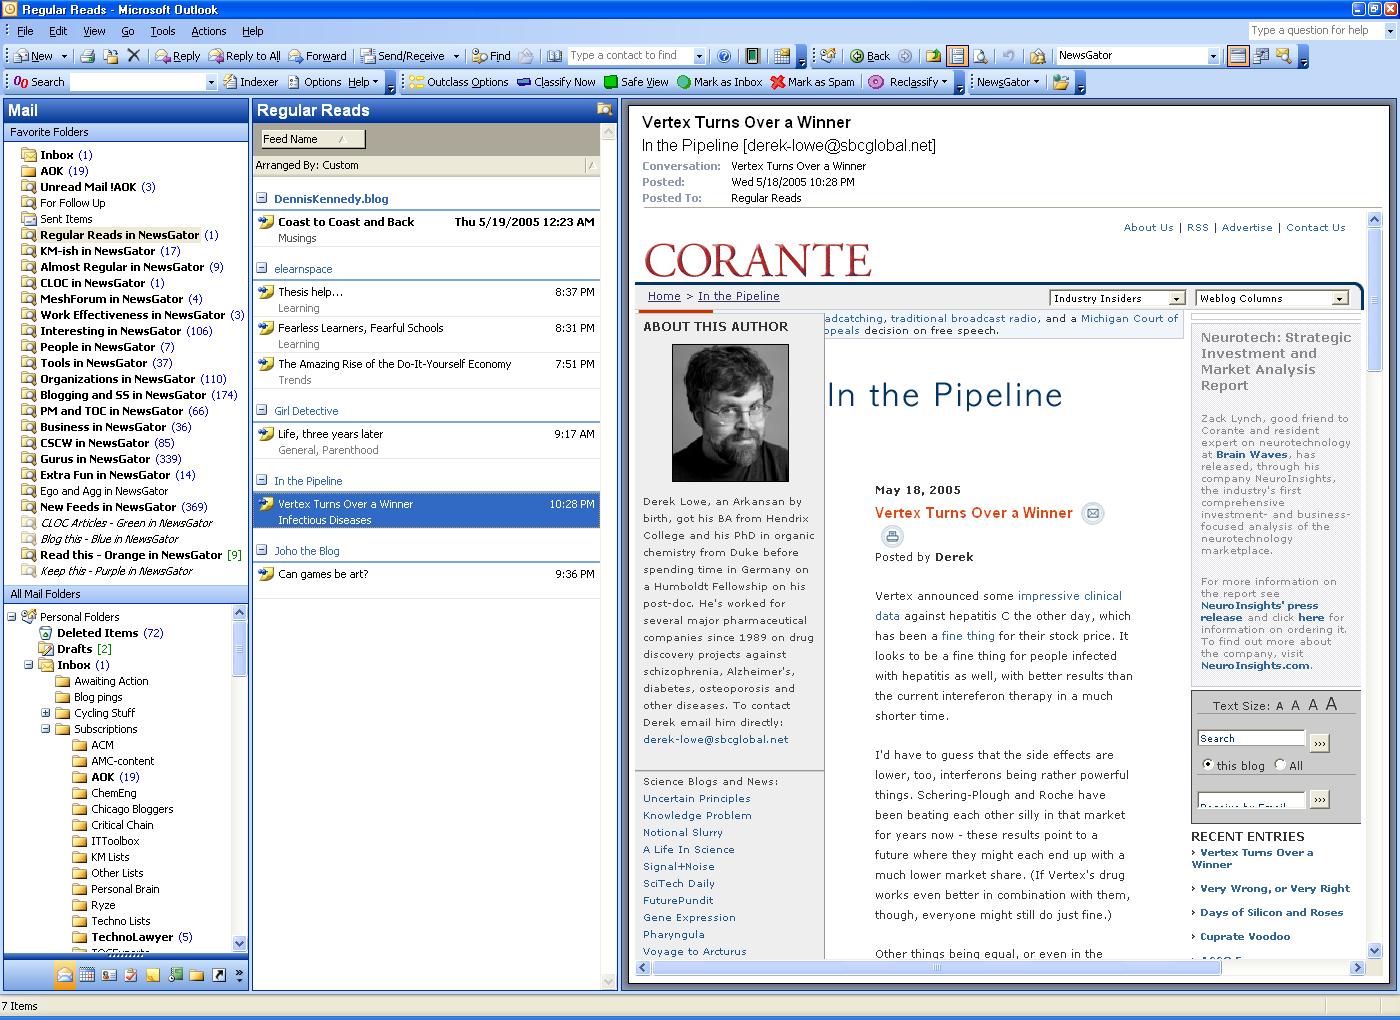Viewport: 1400px width, 1020px height.
Task: Click the Forward button
Action: 318,56
